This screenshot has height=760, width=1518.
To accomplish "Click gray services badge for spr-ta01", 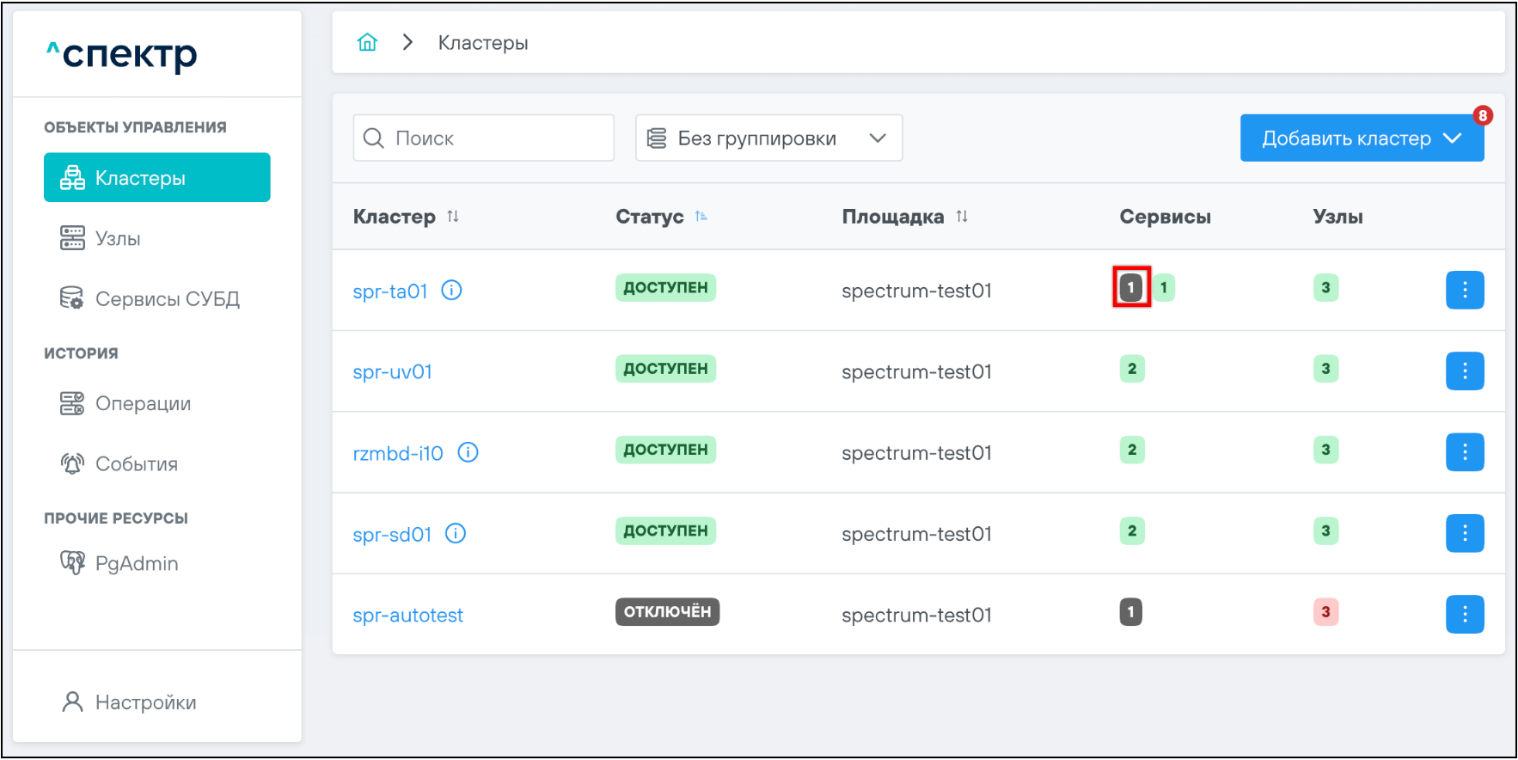I will (1131, 289).
